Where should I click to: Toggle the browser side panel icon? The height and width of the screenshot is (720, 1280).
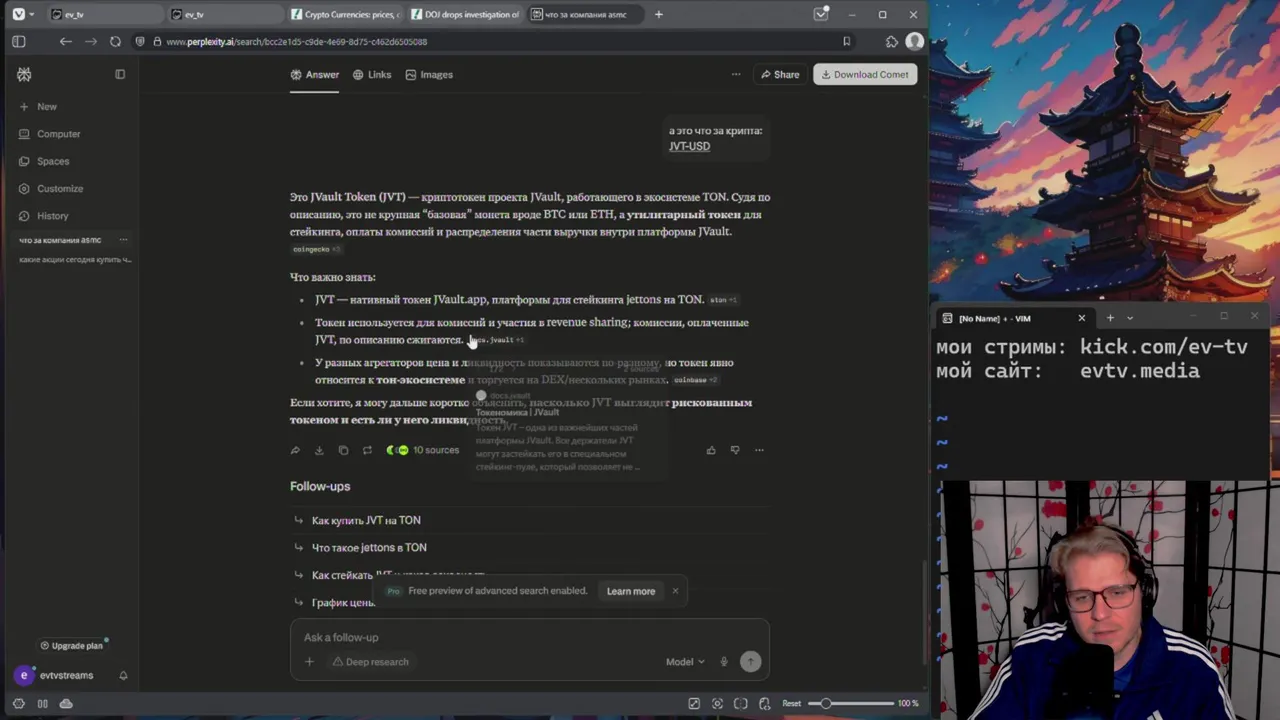pos(18,41)
